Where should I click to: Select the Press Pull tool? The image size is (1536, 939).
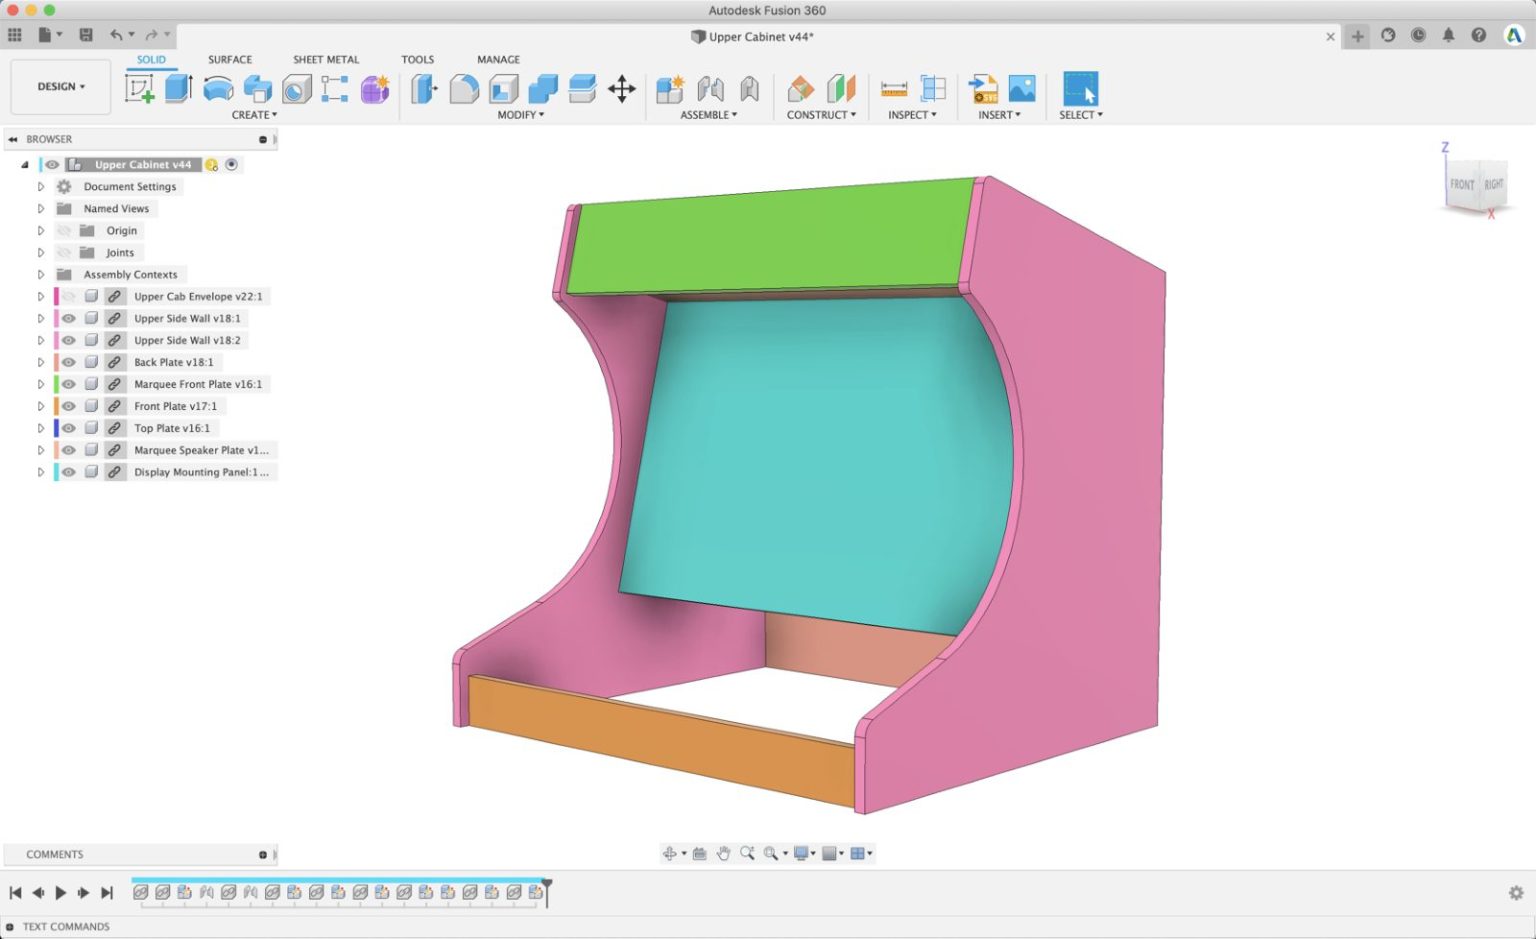pos(424,90)
